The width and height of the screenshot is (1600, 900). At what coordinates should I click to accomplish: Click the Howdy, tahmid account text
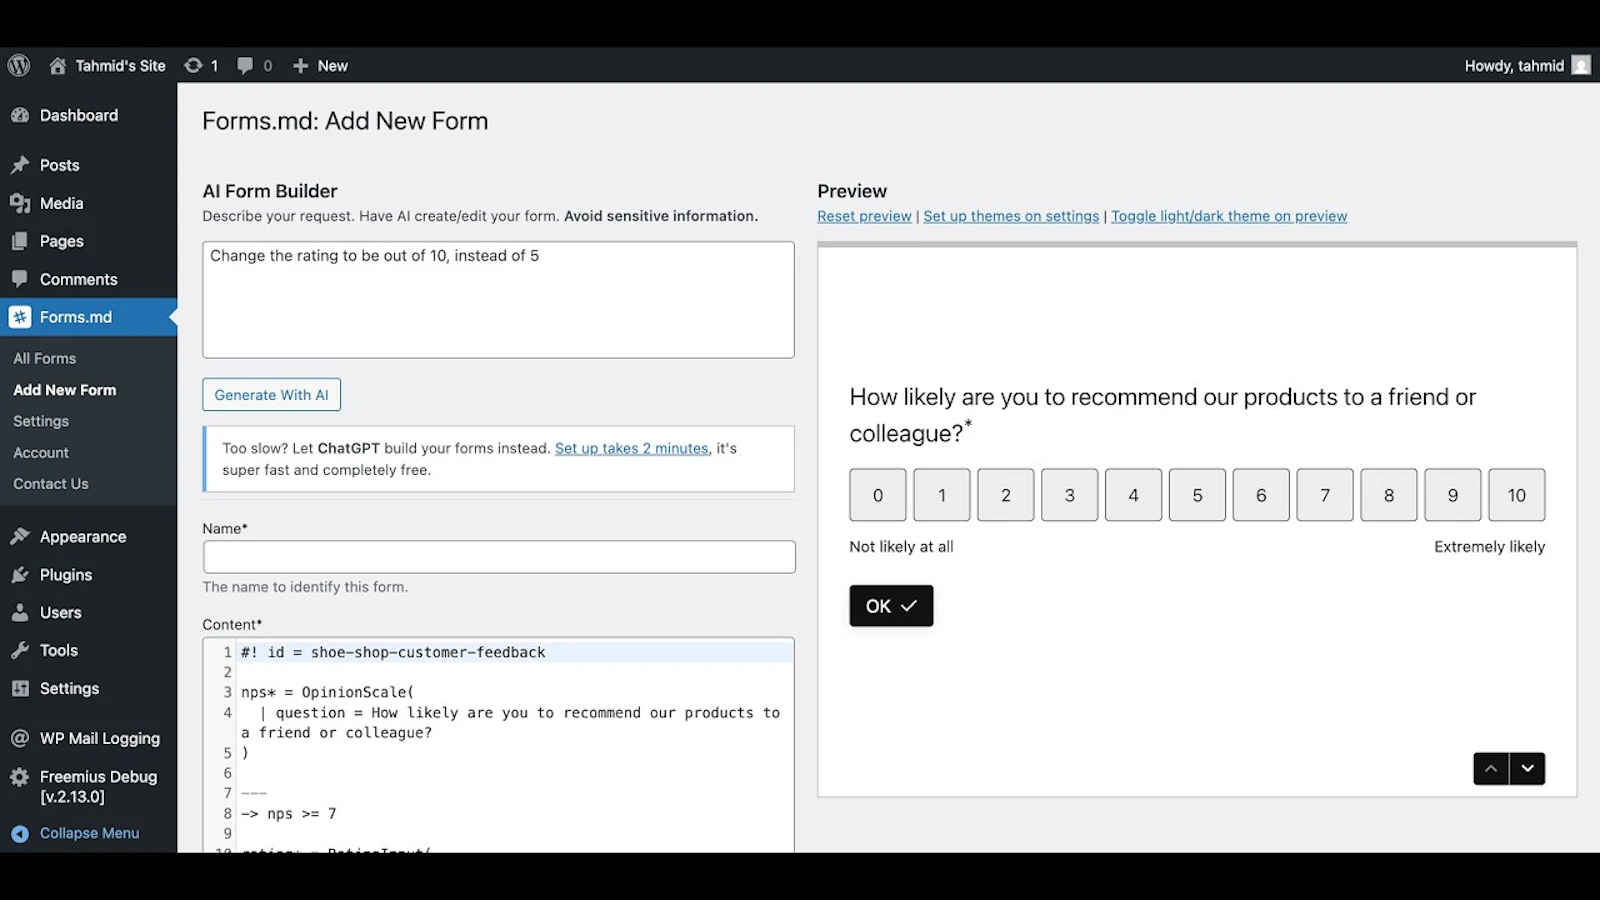tap(1514, 65)
